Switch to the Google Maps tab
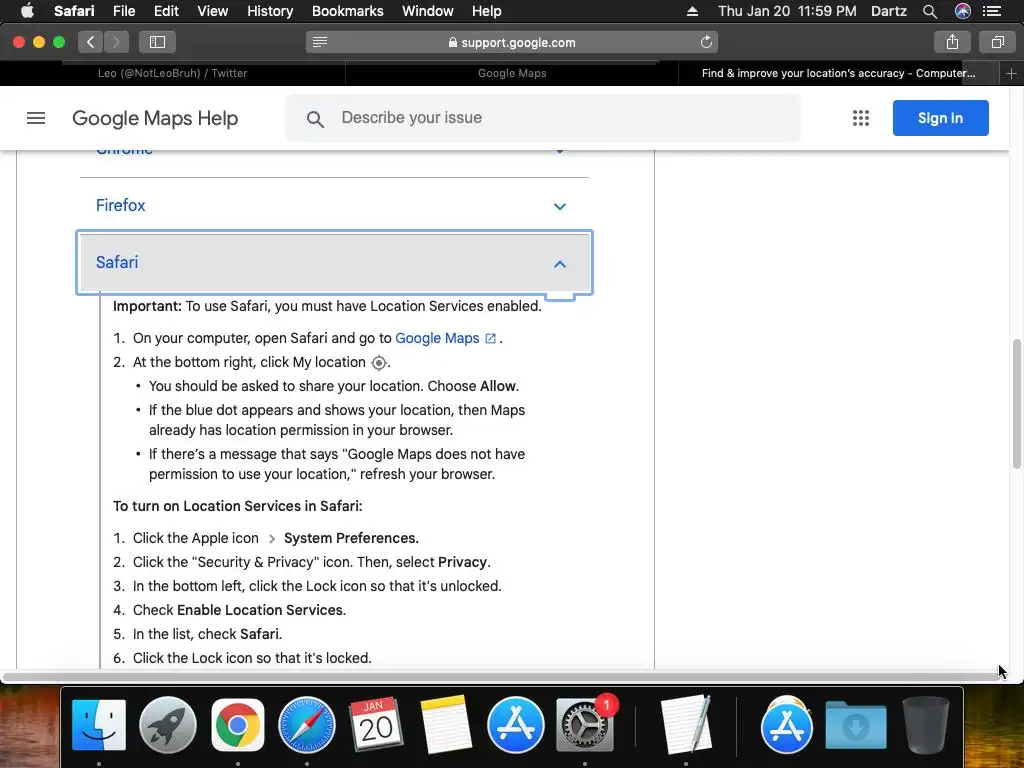 click(x=512, y=74)
